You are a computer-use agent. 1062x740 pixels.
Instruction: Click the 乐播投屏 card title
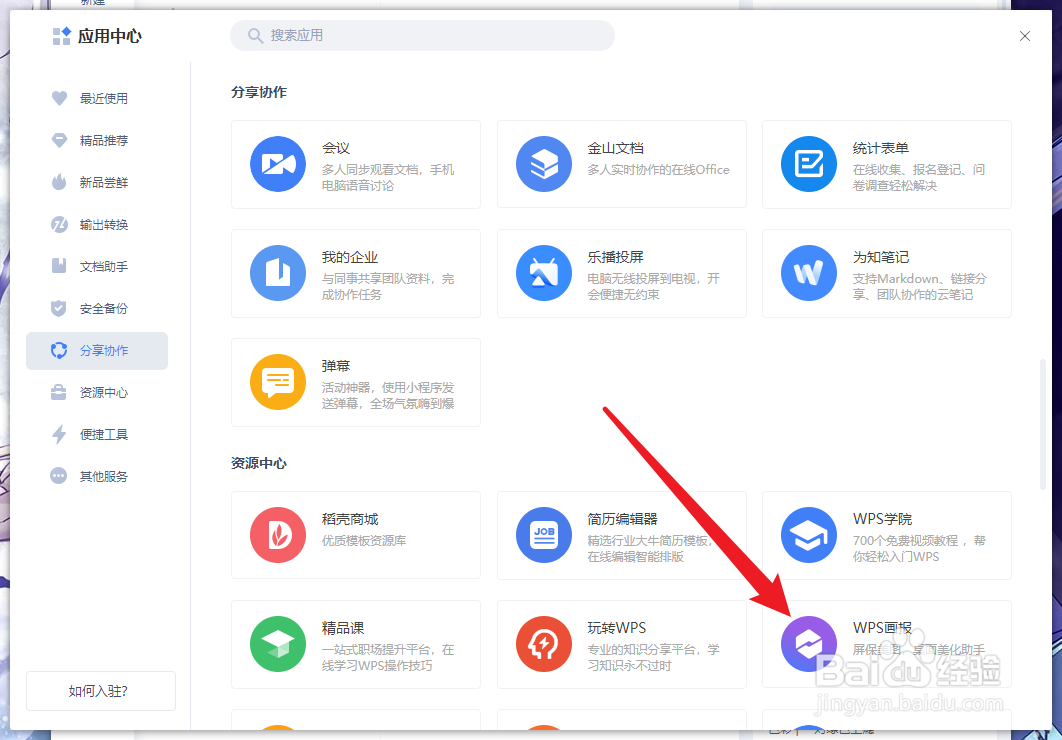click(615, 257)
